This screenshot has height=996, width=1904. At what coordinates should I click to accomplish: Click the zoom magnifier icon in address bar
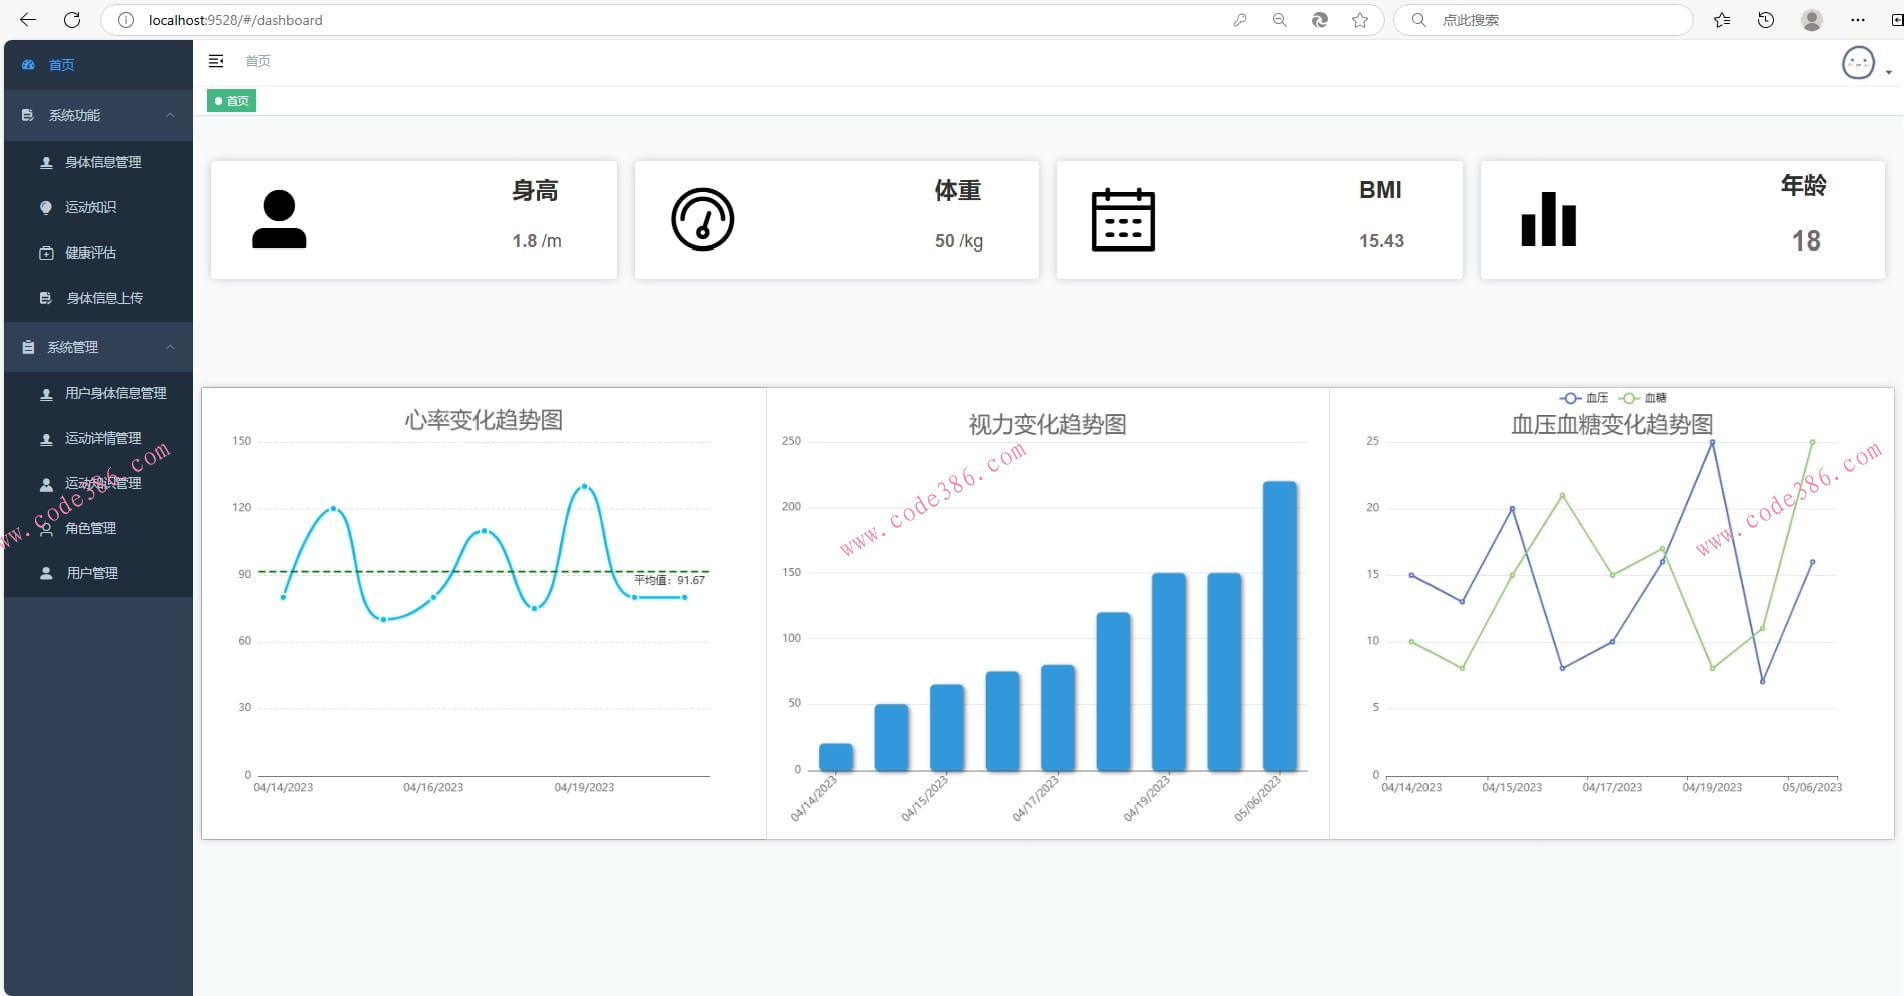(x=1279, y=20)
